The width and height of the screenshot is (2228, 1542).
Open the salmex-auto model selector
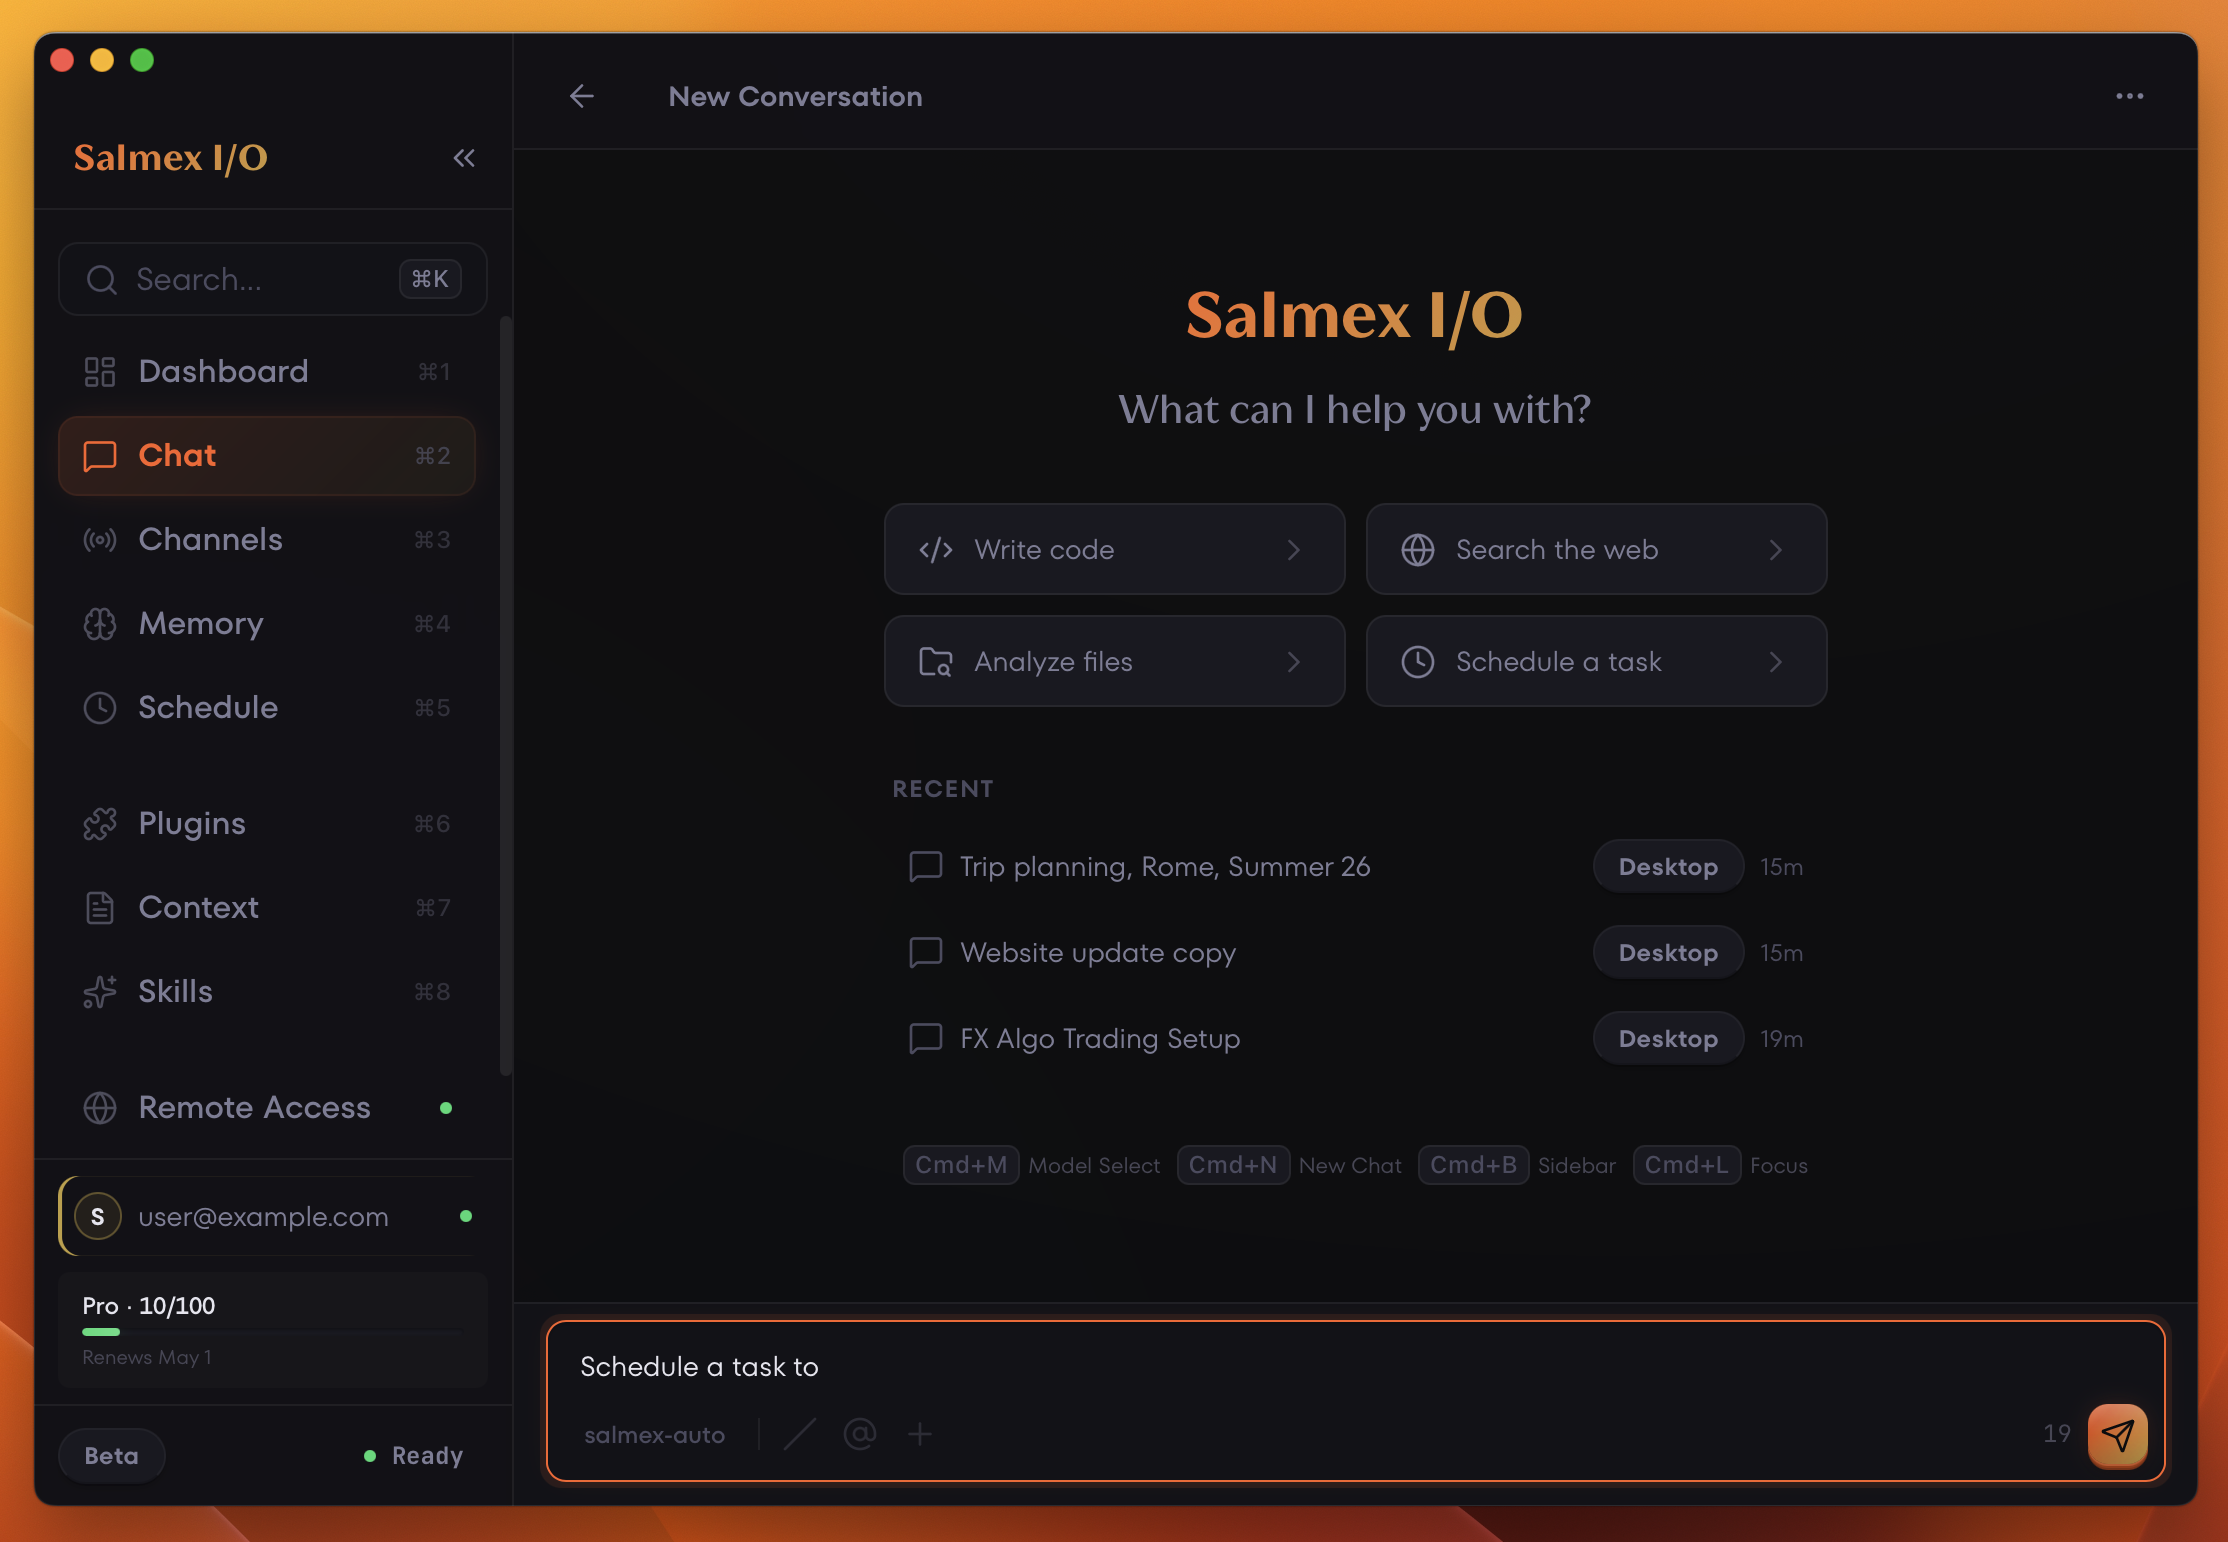(654, 1435)
